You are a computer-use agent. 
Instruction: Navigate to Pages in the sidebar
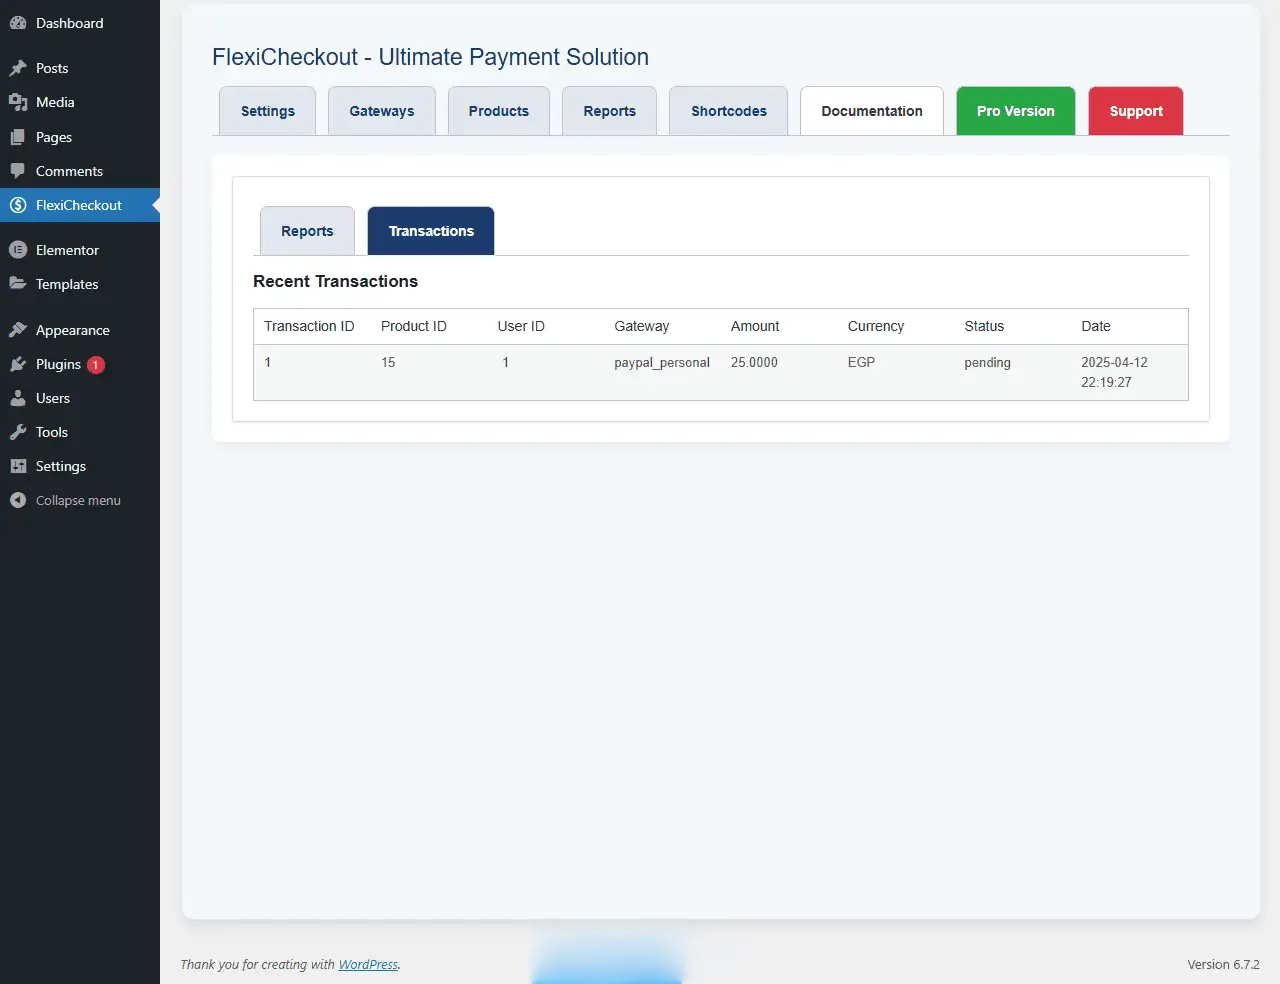80,137
